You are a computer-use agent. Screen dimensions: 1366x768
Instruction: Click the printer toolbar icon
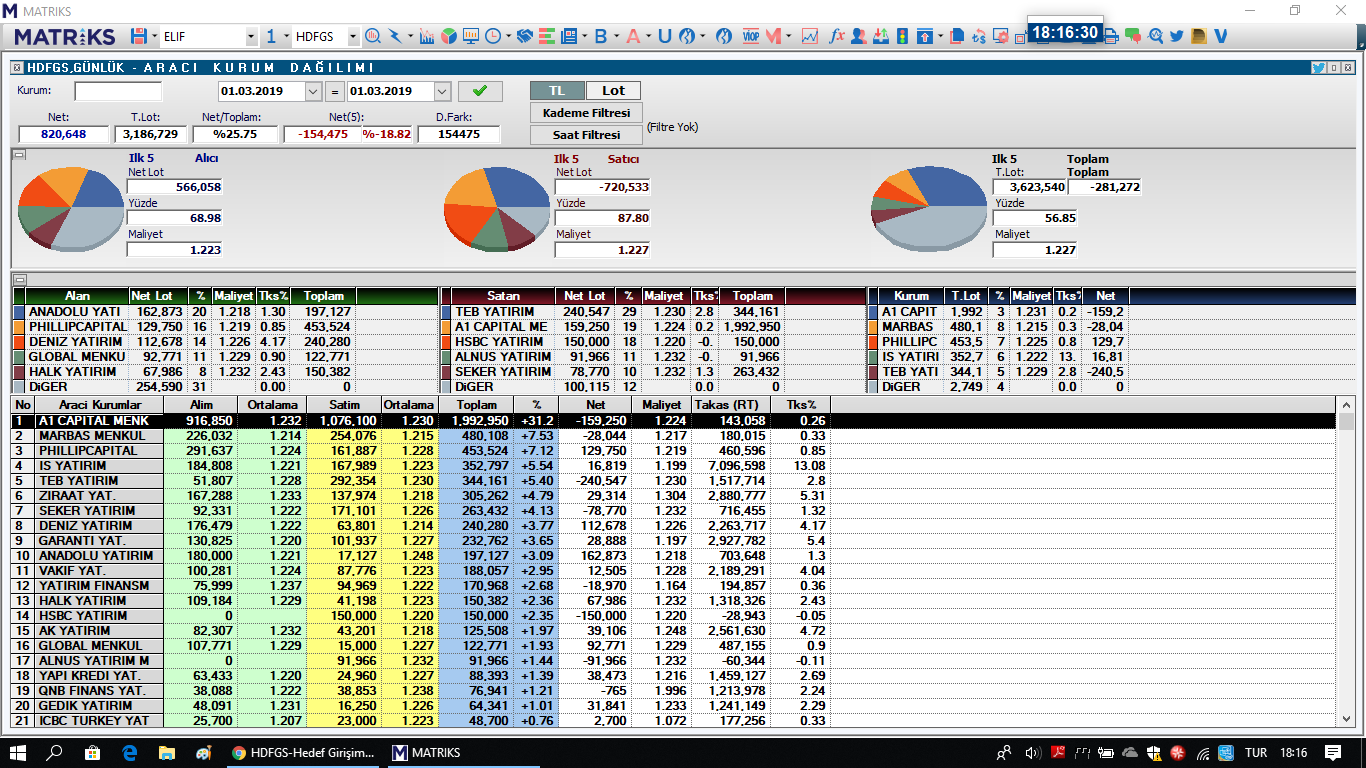coord(1111,37)
